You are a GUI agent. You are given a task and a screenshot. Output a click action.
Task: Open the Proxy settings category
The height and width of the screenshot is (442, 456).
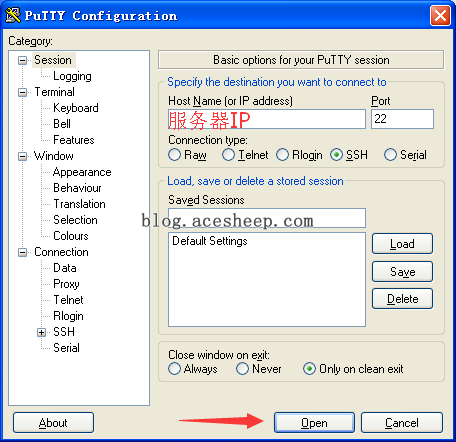coord(66,284)
